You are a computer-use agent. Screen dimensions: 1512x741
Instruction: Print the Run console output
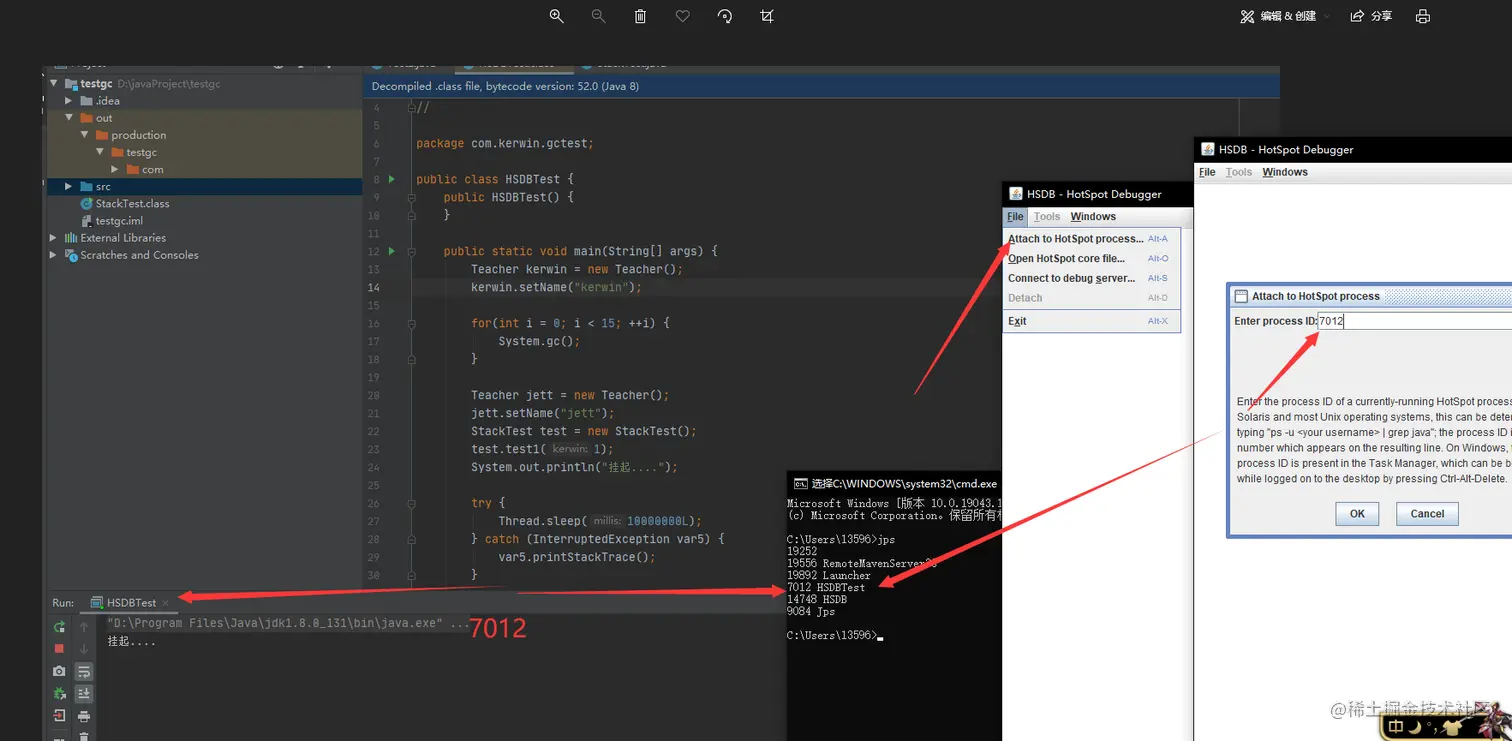coord(84,716)
